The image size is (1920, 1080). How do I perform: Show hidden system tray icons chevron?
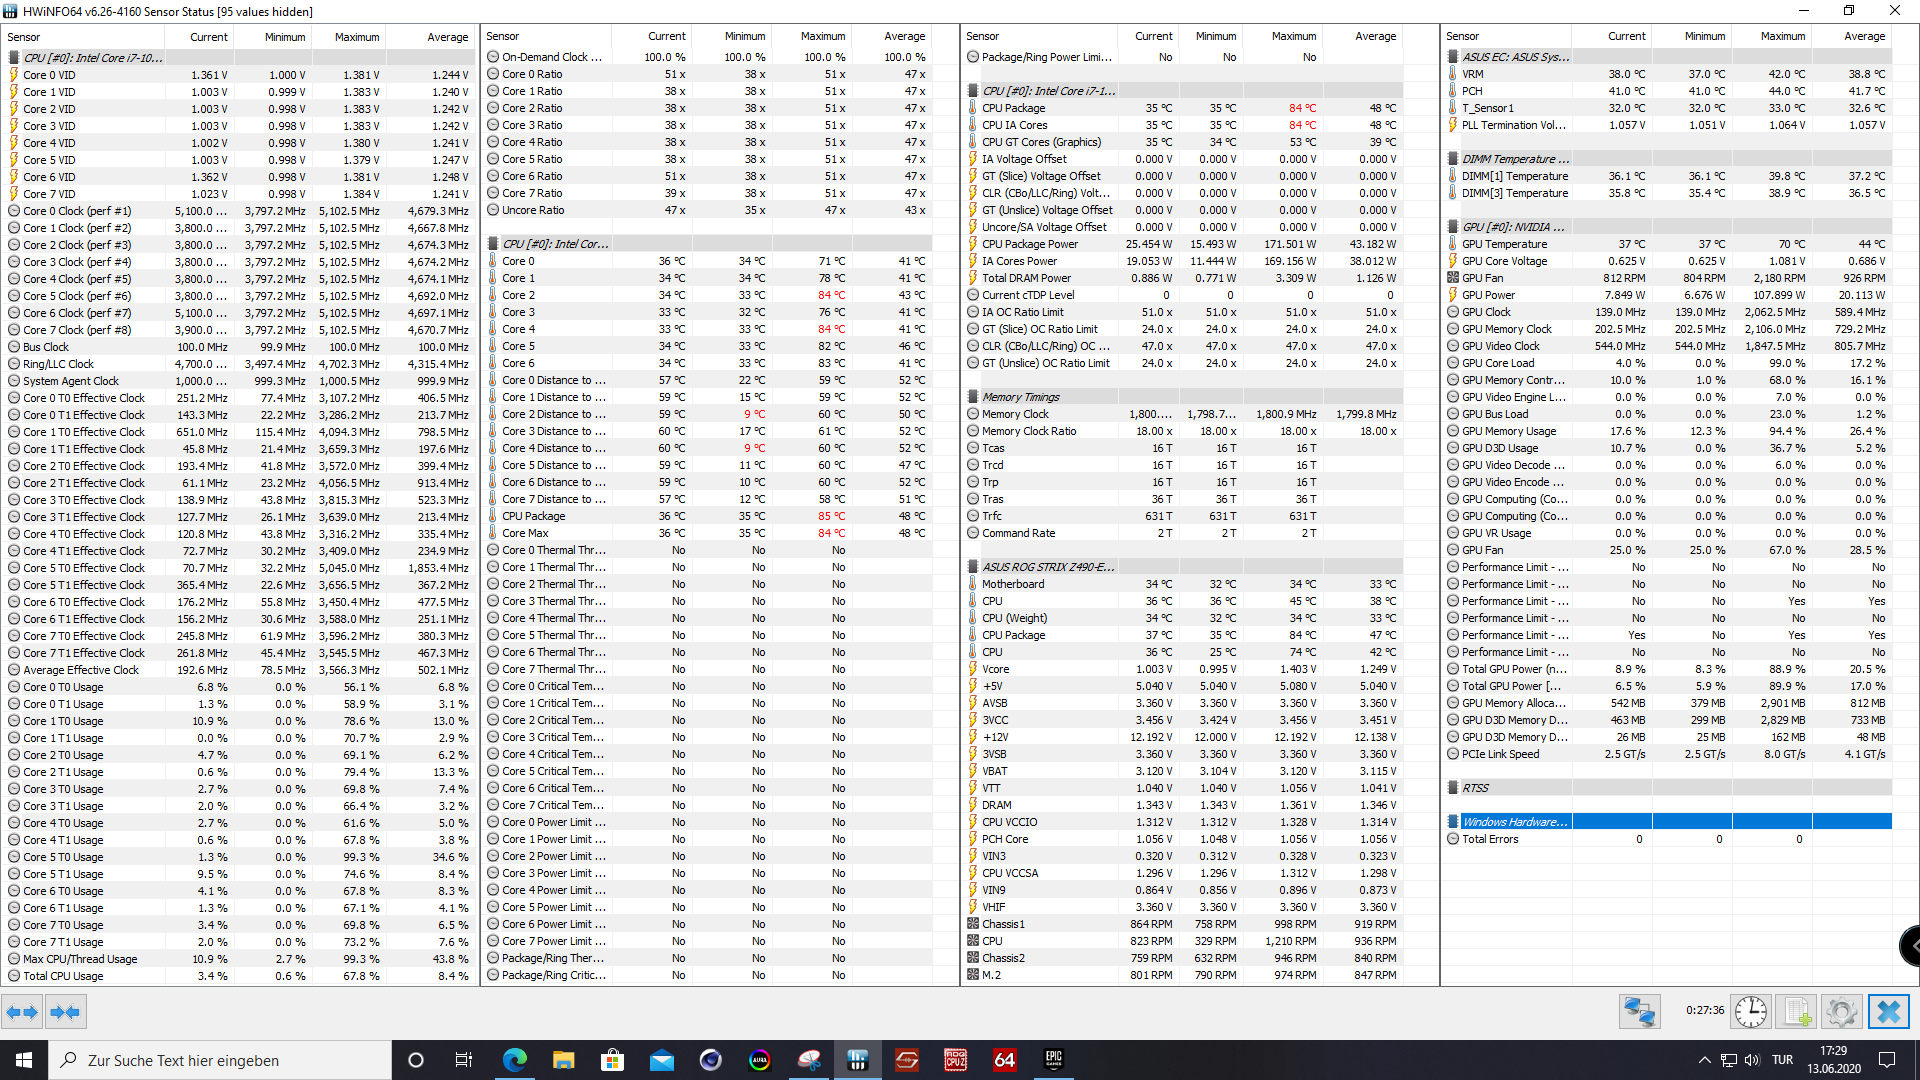(x=1704, y=1060)
